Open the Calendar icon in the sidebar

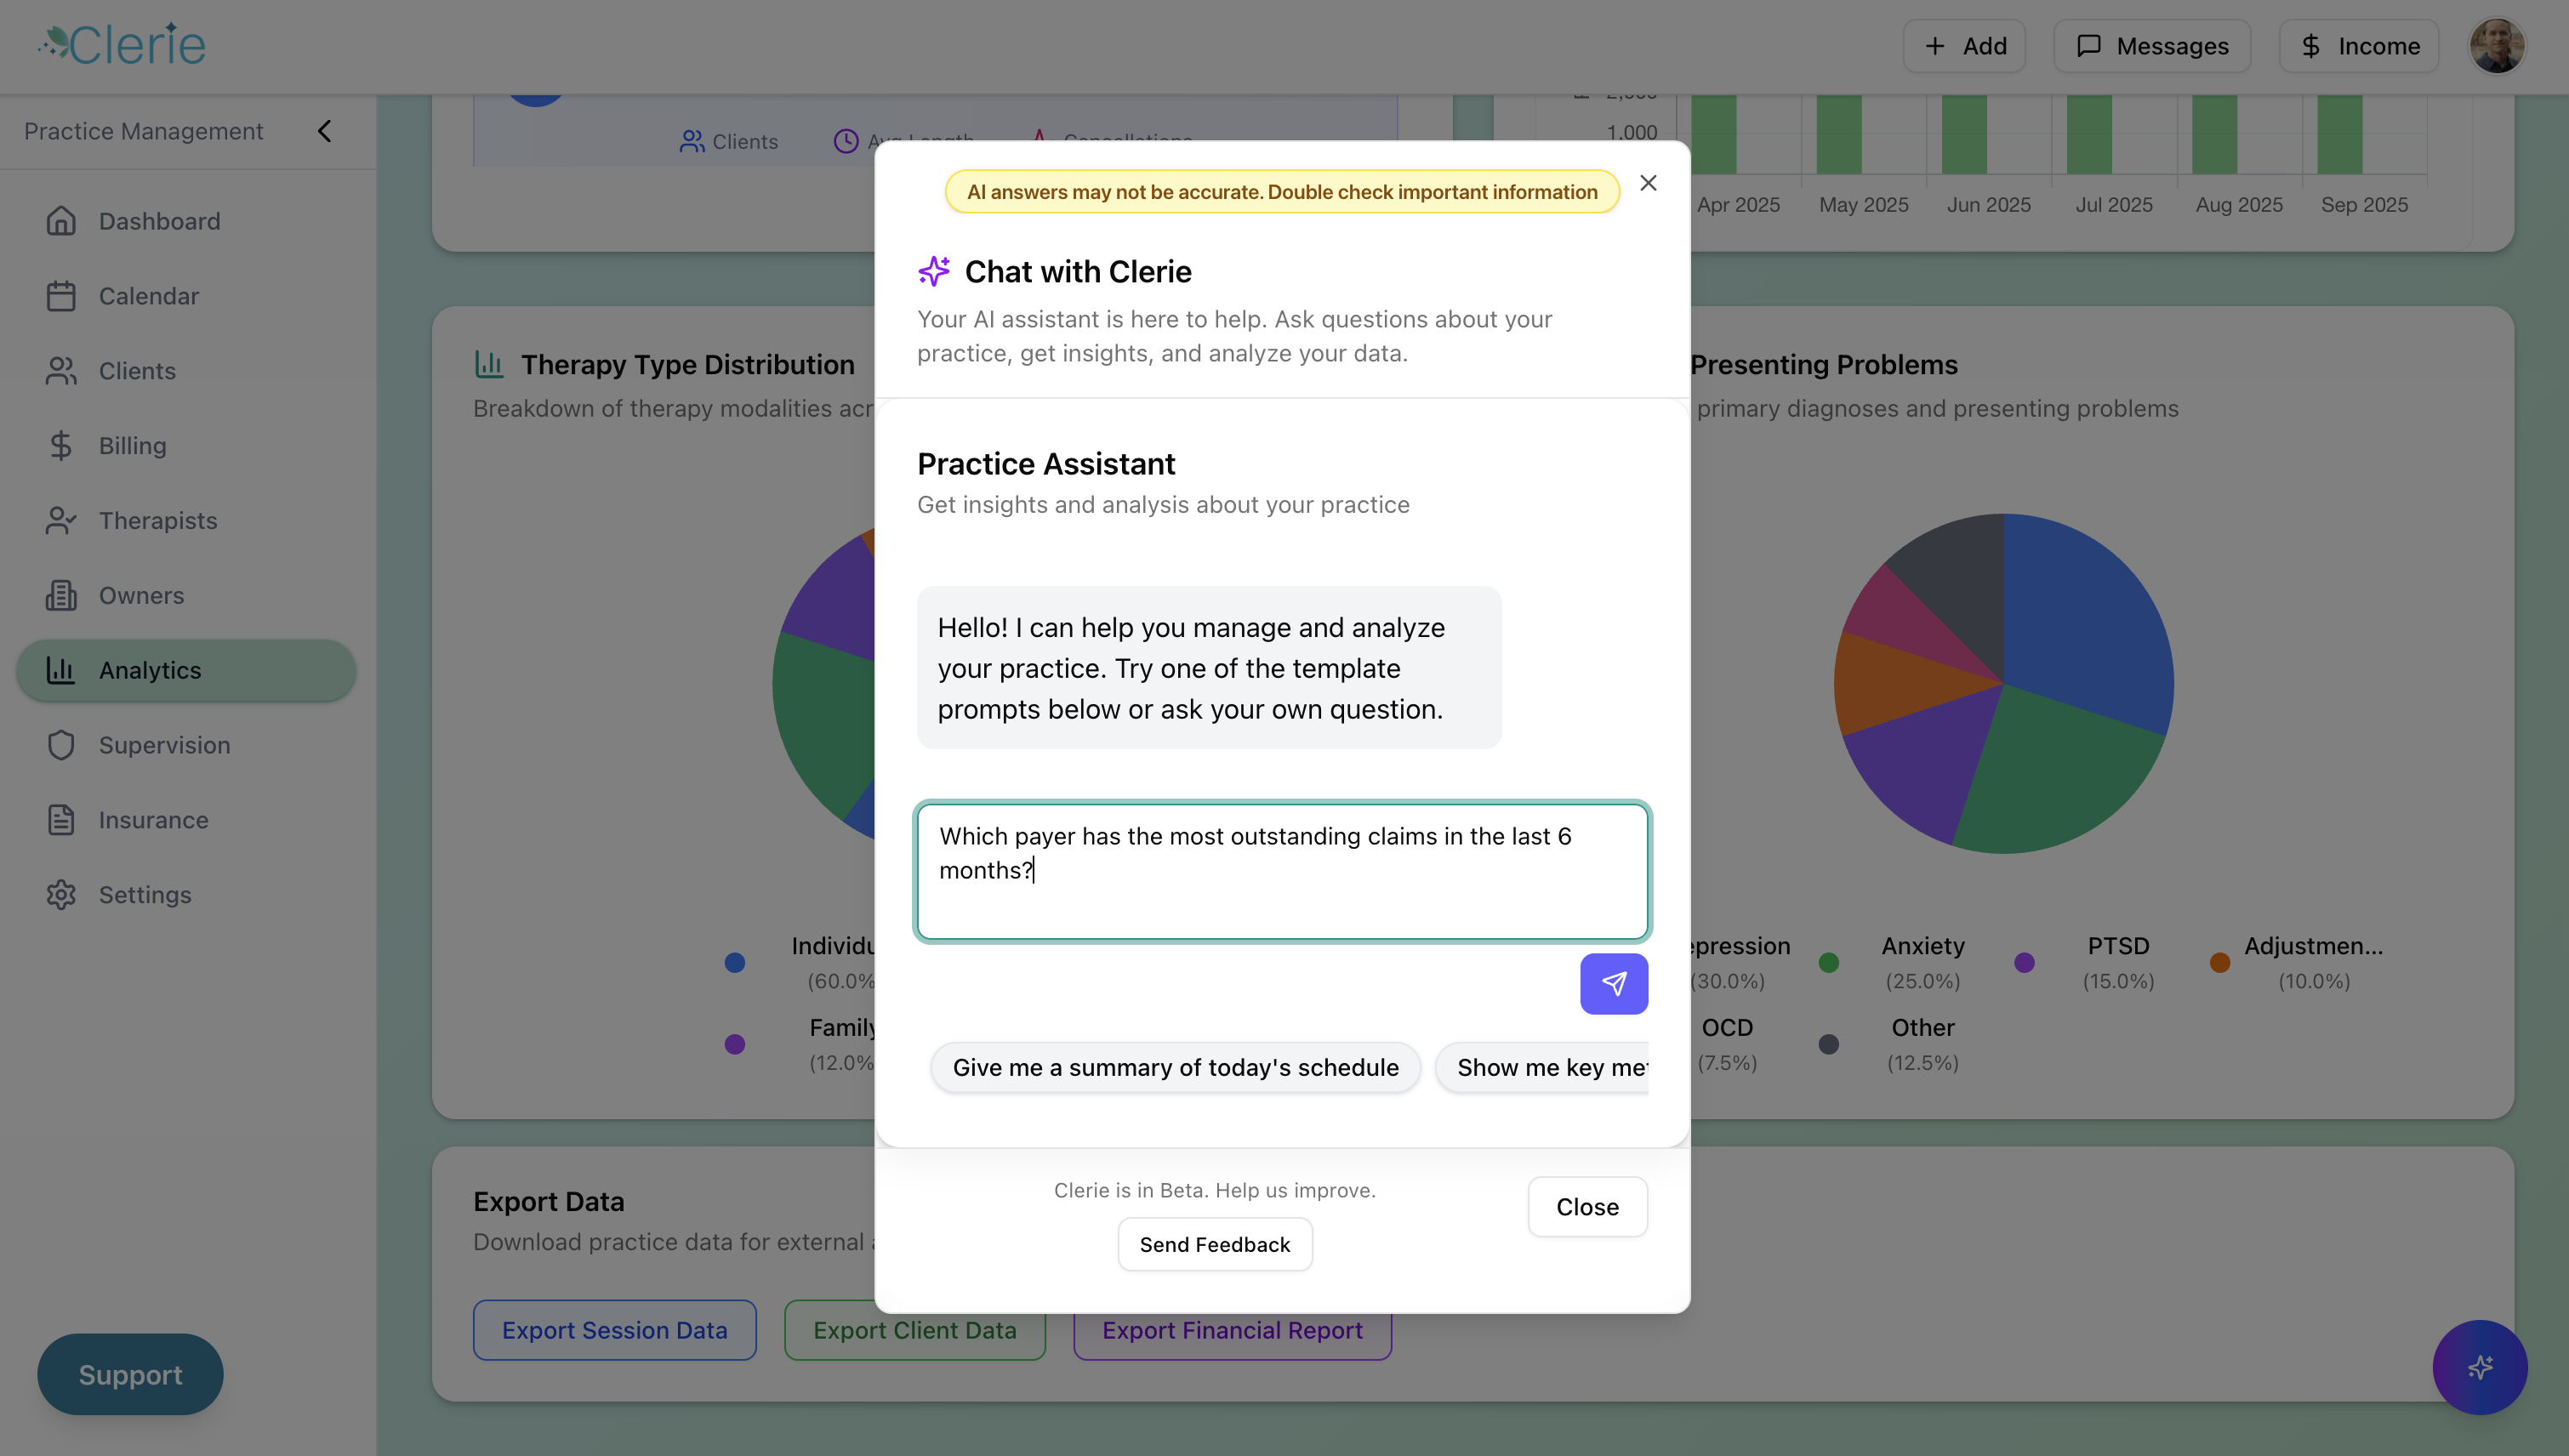click(62, 296)
